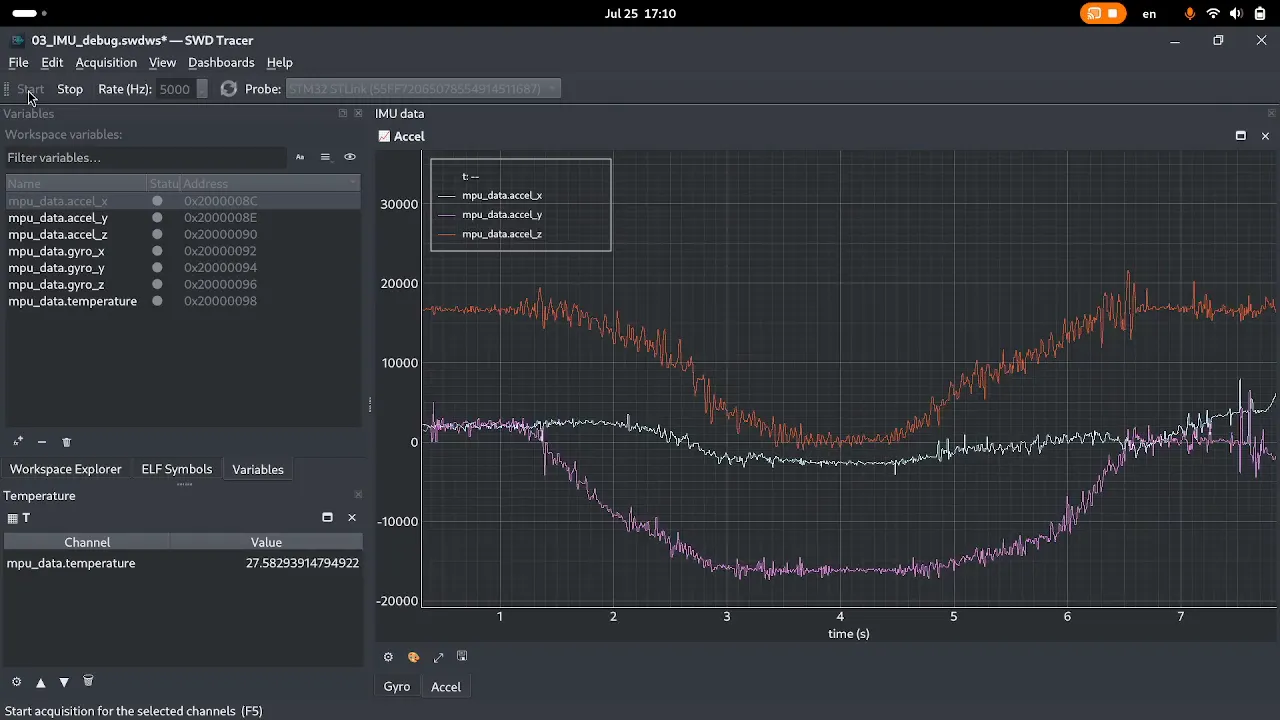This screenshot has height=720, width=1280.
Task: Open the filter options list dropdown
Action: pyautogui.click(x=325, y=157)
